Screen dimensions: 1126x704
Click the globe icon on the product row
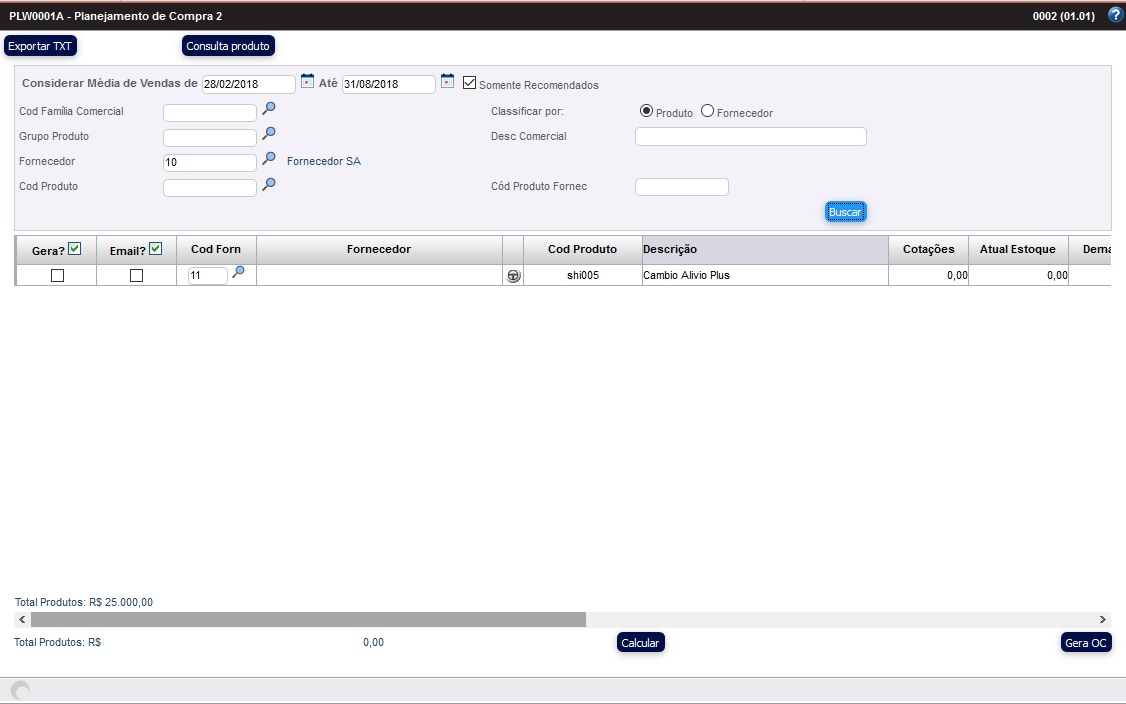tap(514, 275)
